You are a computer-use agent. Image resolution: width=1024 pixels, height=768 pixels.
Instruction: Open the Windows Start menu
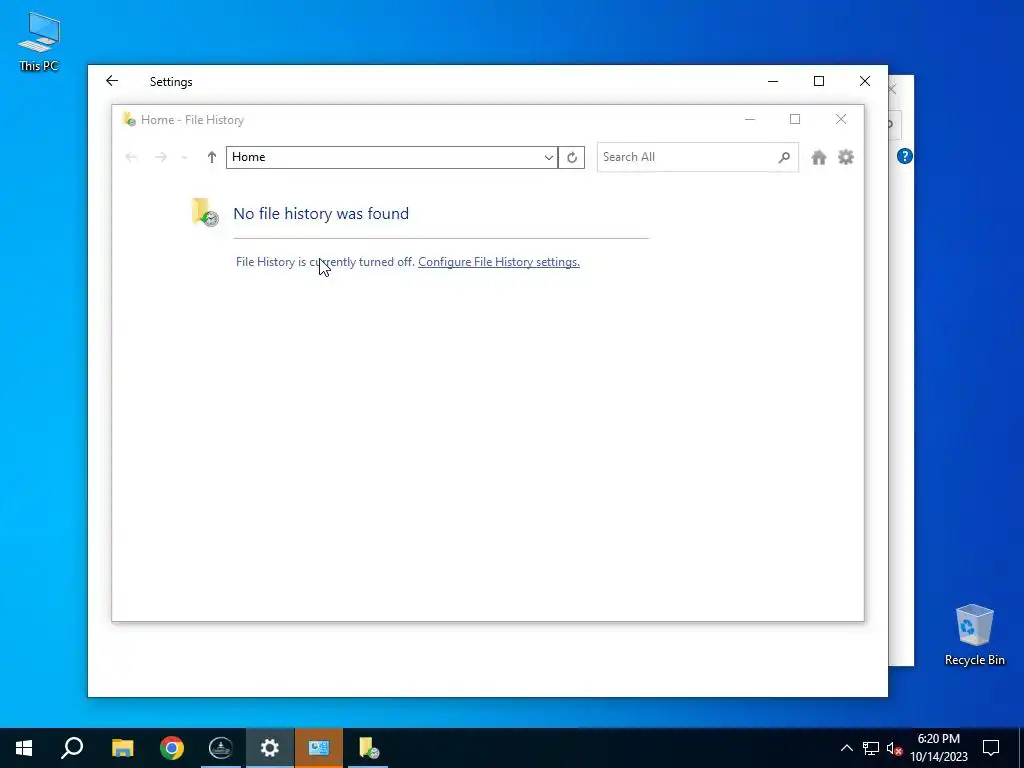click(24, 748)
